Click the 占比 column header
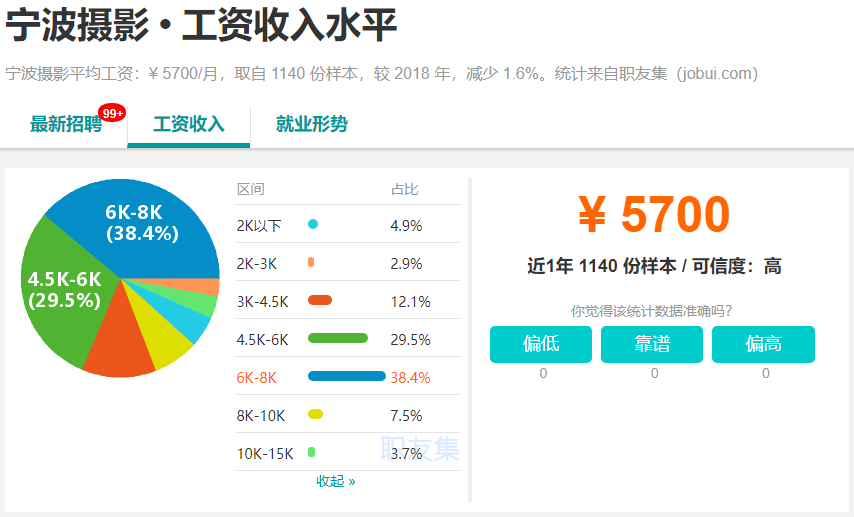854x517 pixels. tap(405, 189)
